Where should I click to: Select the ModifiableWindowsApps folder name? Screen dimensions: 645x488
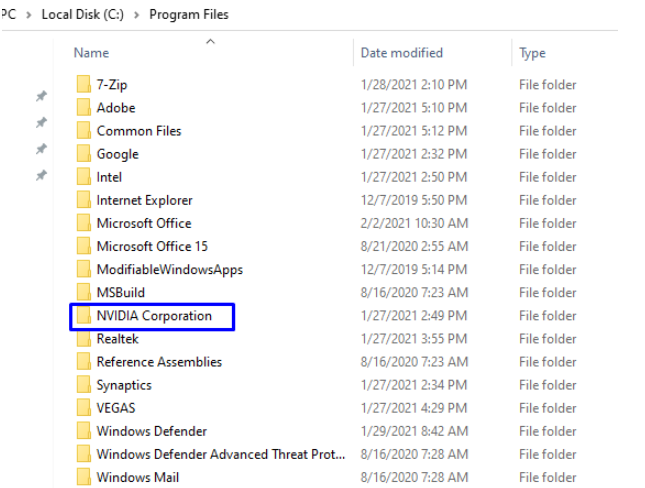point(170,270)
